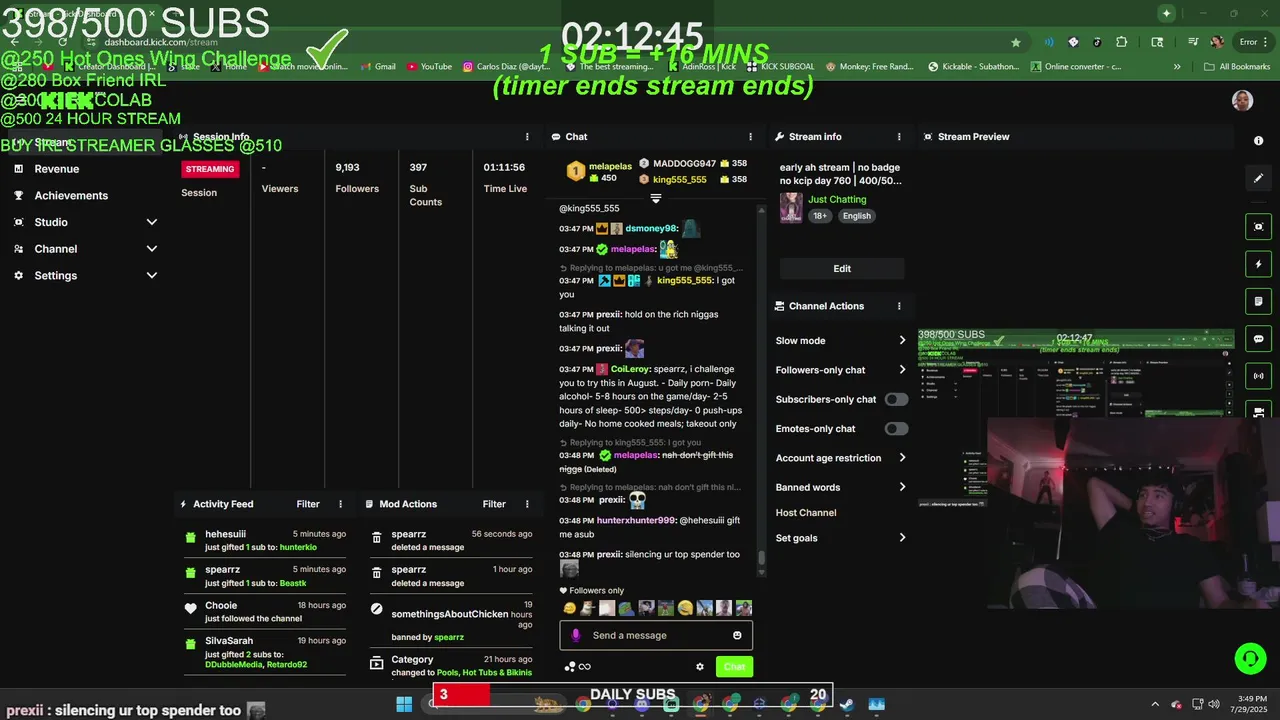Image resolution: width=1280 pixels, height=720 pixels.
Task: Open Banned words chevron
Action: (902, 488)
